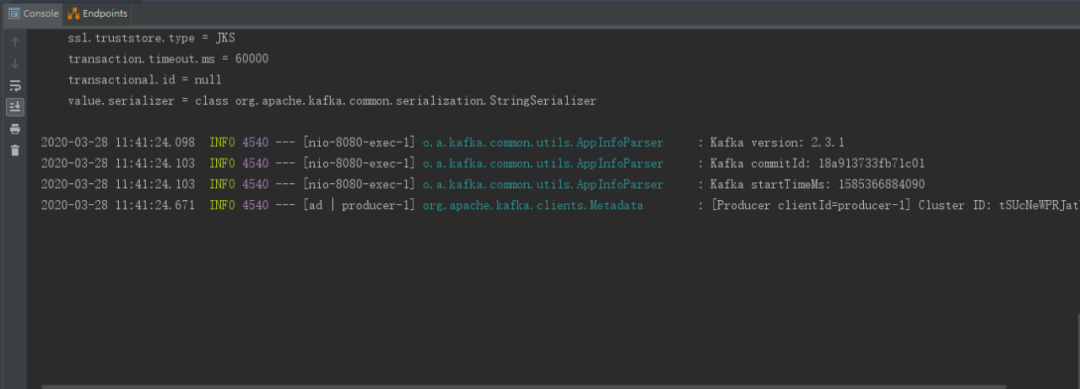This screenshot has height=389, width=1080.
Task: Click the org.apache.kafka.clients.Metadata logger name
Action: [532, 206]
